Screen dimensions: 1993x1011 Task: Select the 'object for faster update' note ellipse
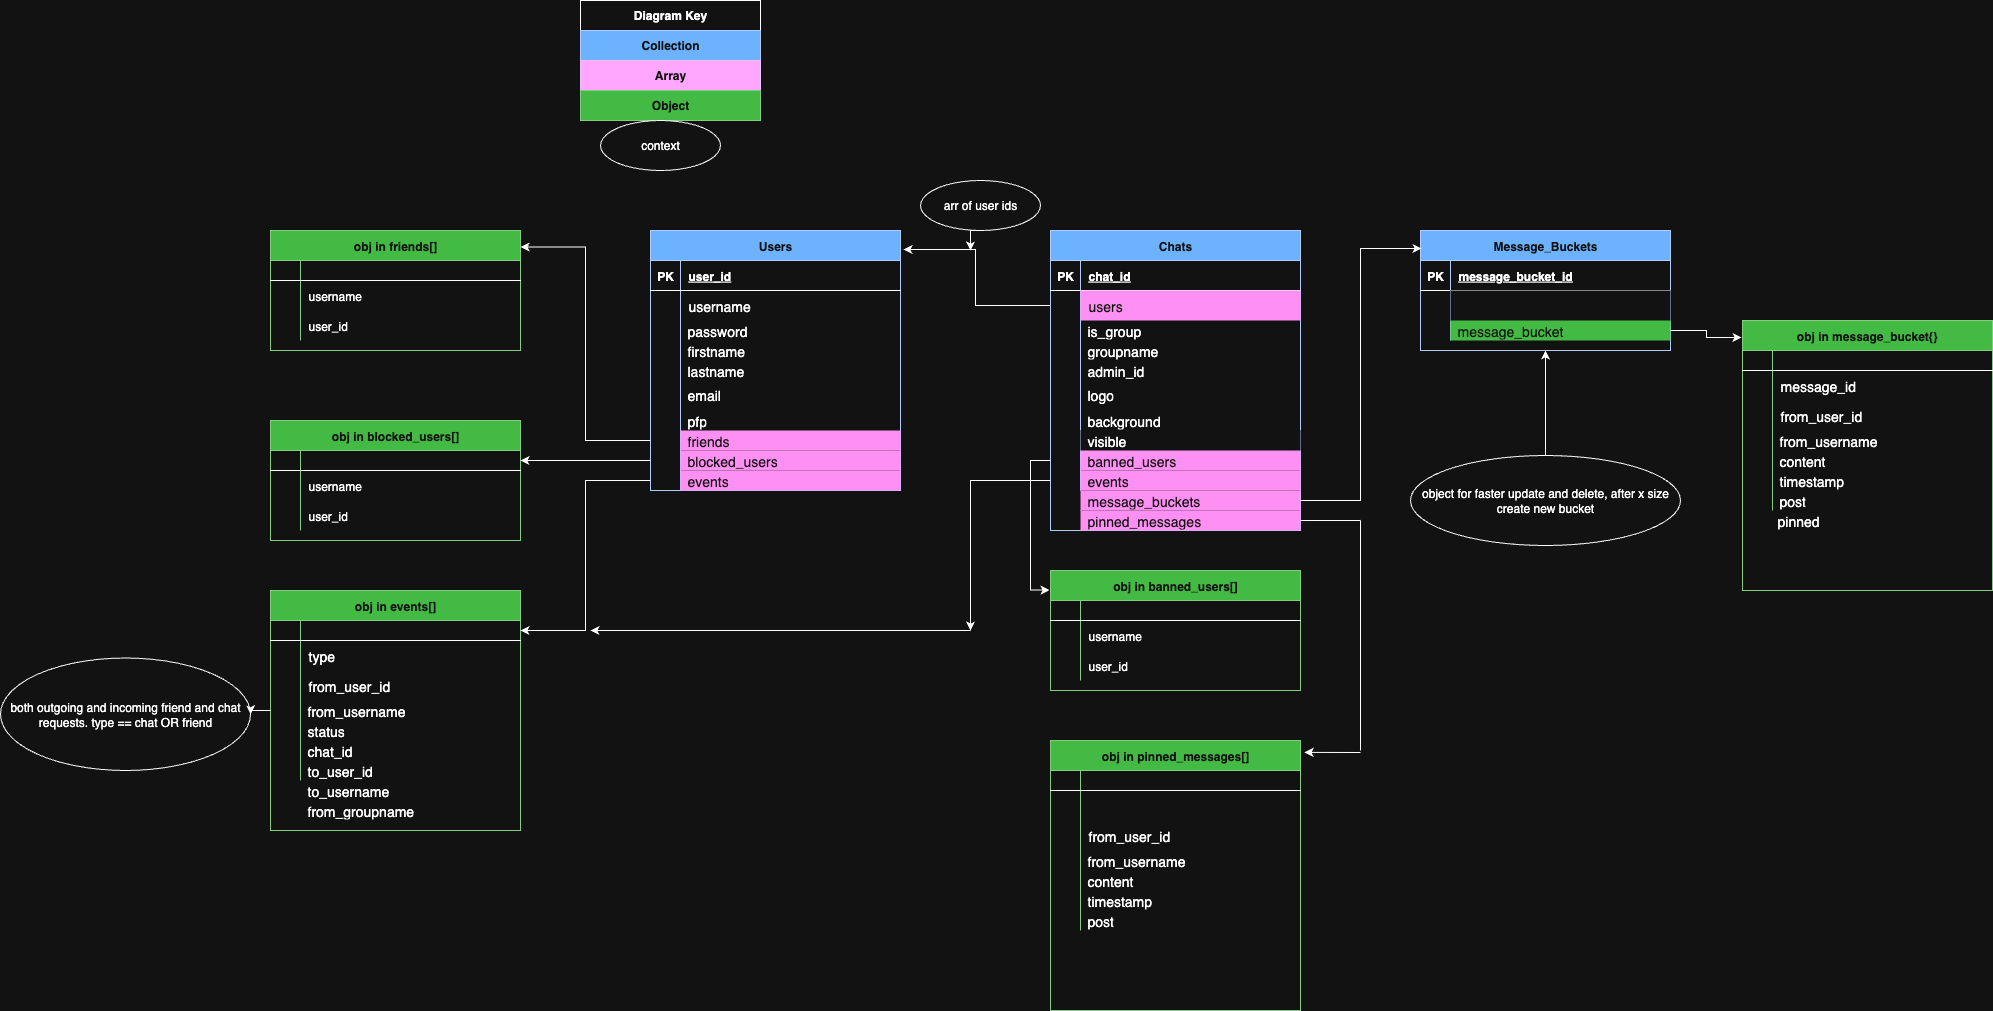(1545, 501)
